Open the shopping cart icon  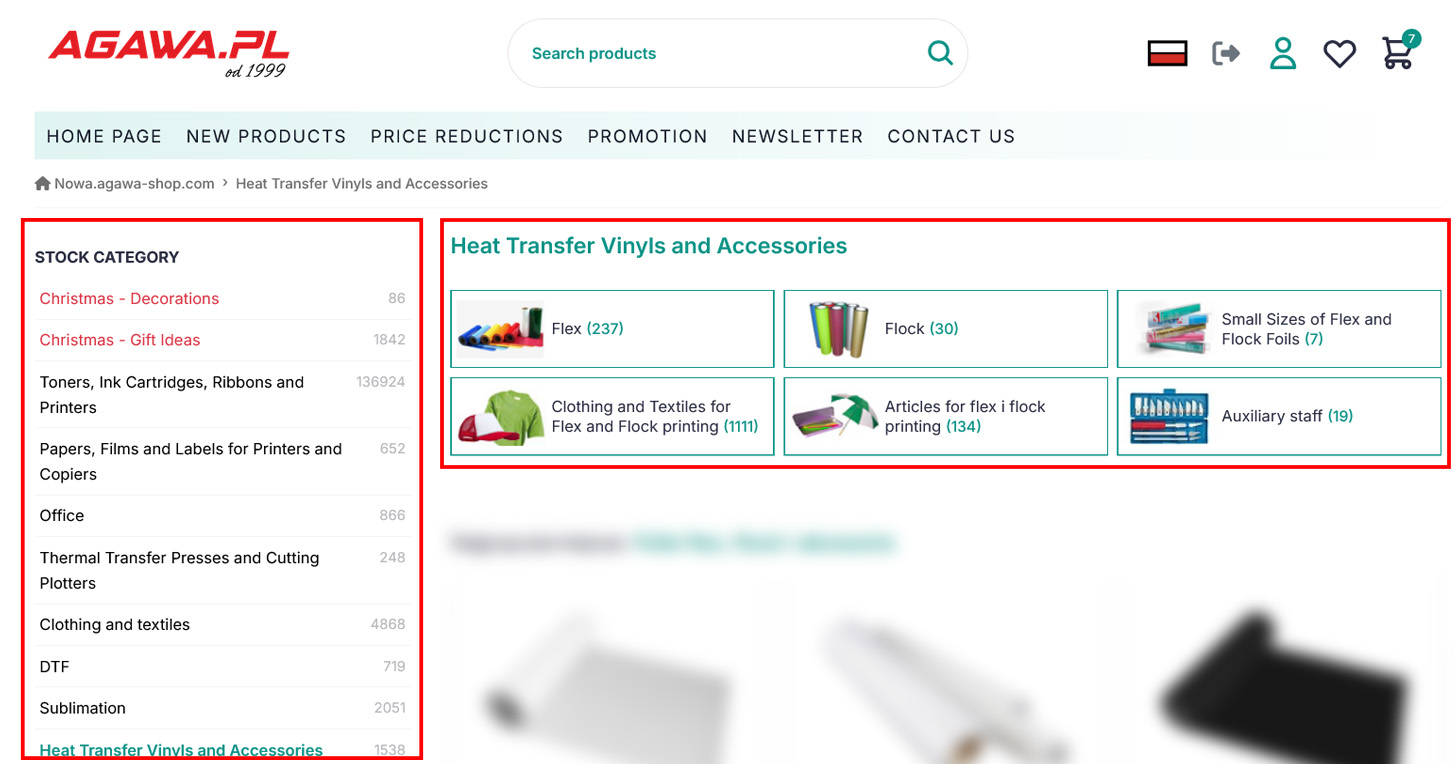(1397, 53)
